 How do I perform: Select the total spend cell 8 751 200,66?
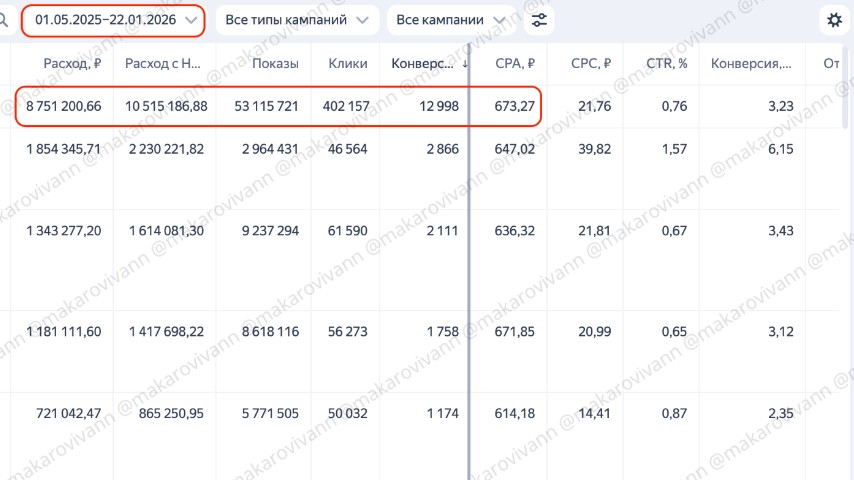(x=64, y=106)
